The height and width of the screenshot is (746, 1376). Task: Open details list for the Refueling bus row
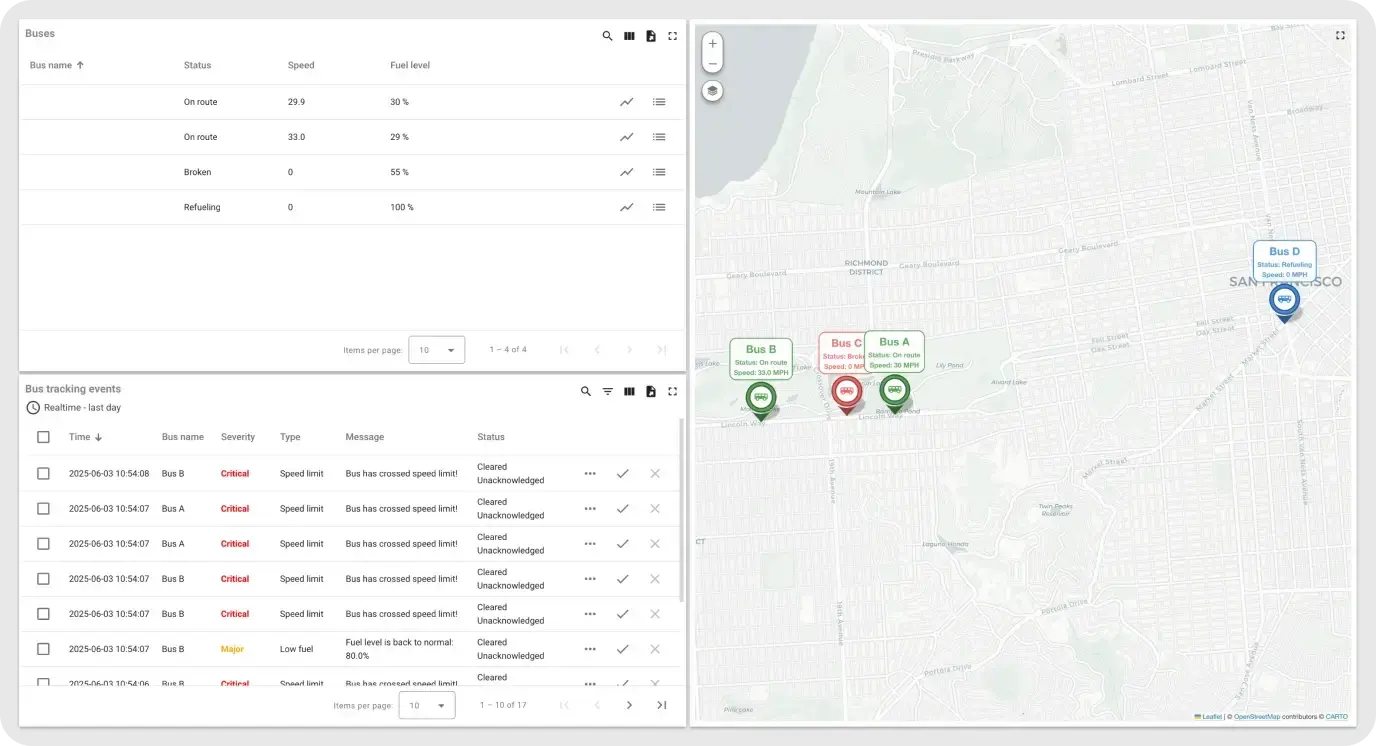pyautogui.click(x=659, y=207)
